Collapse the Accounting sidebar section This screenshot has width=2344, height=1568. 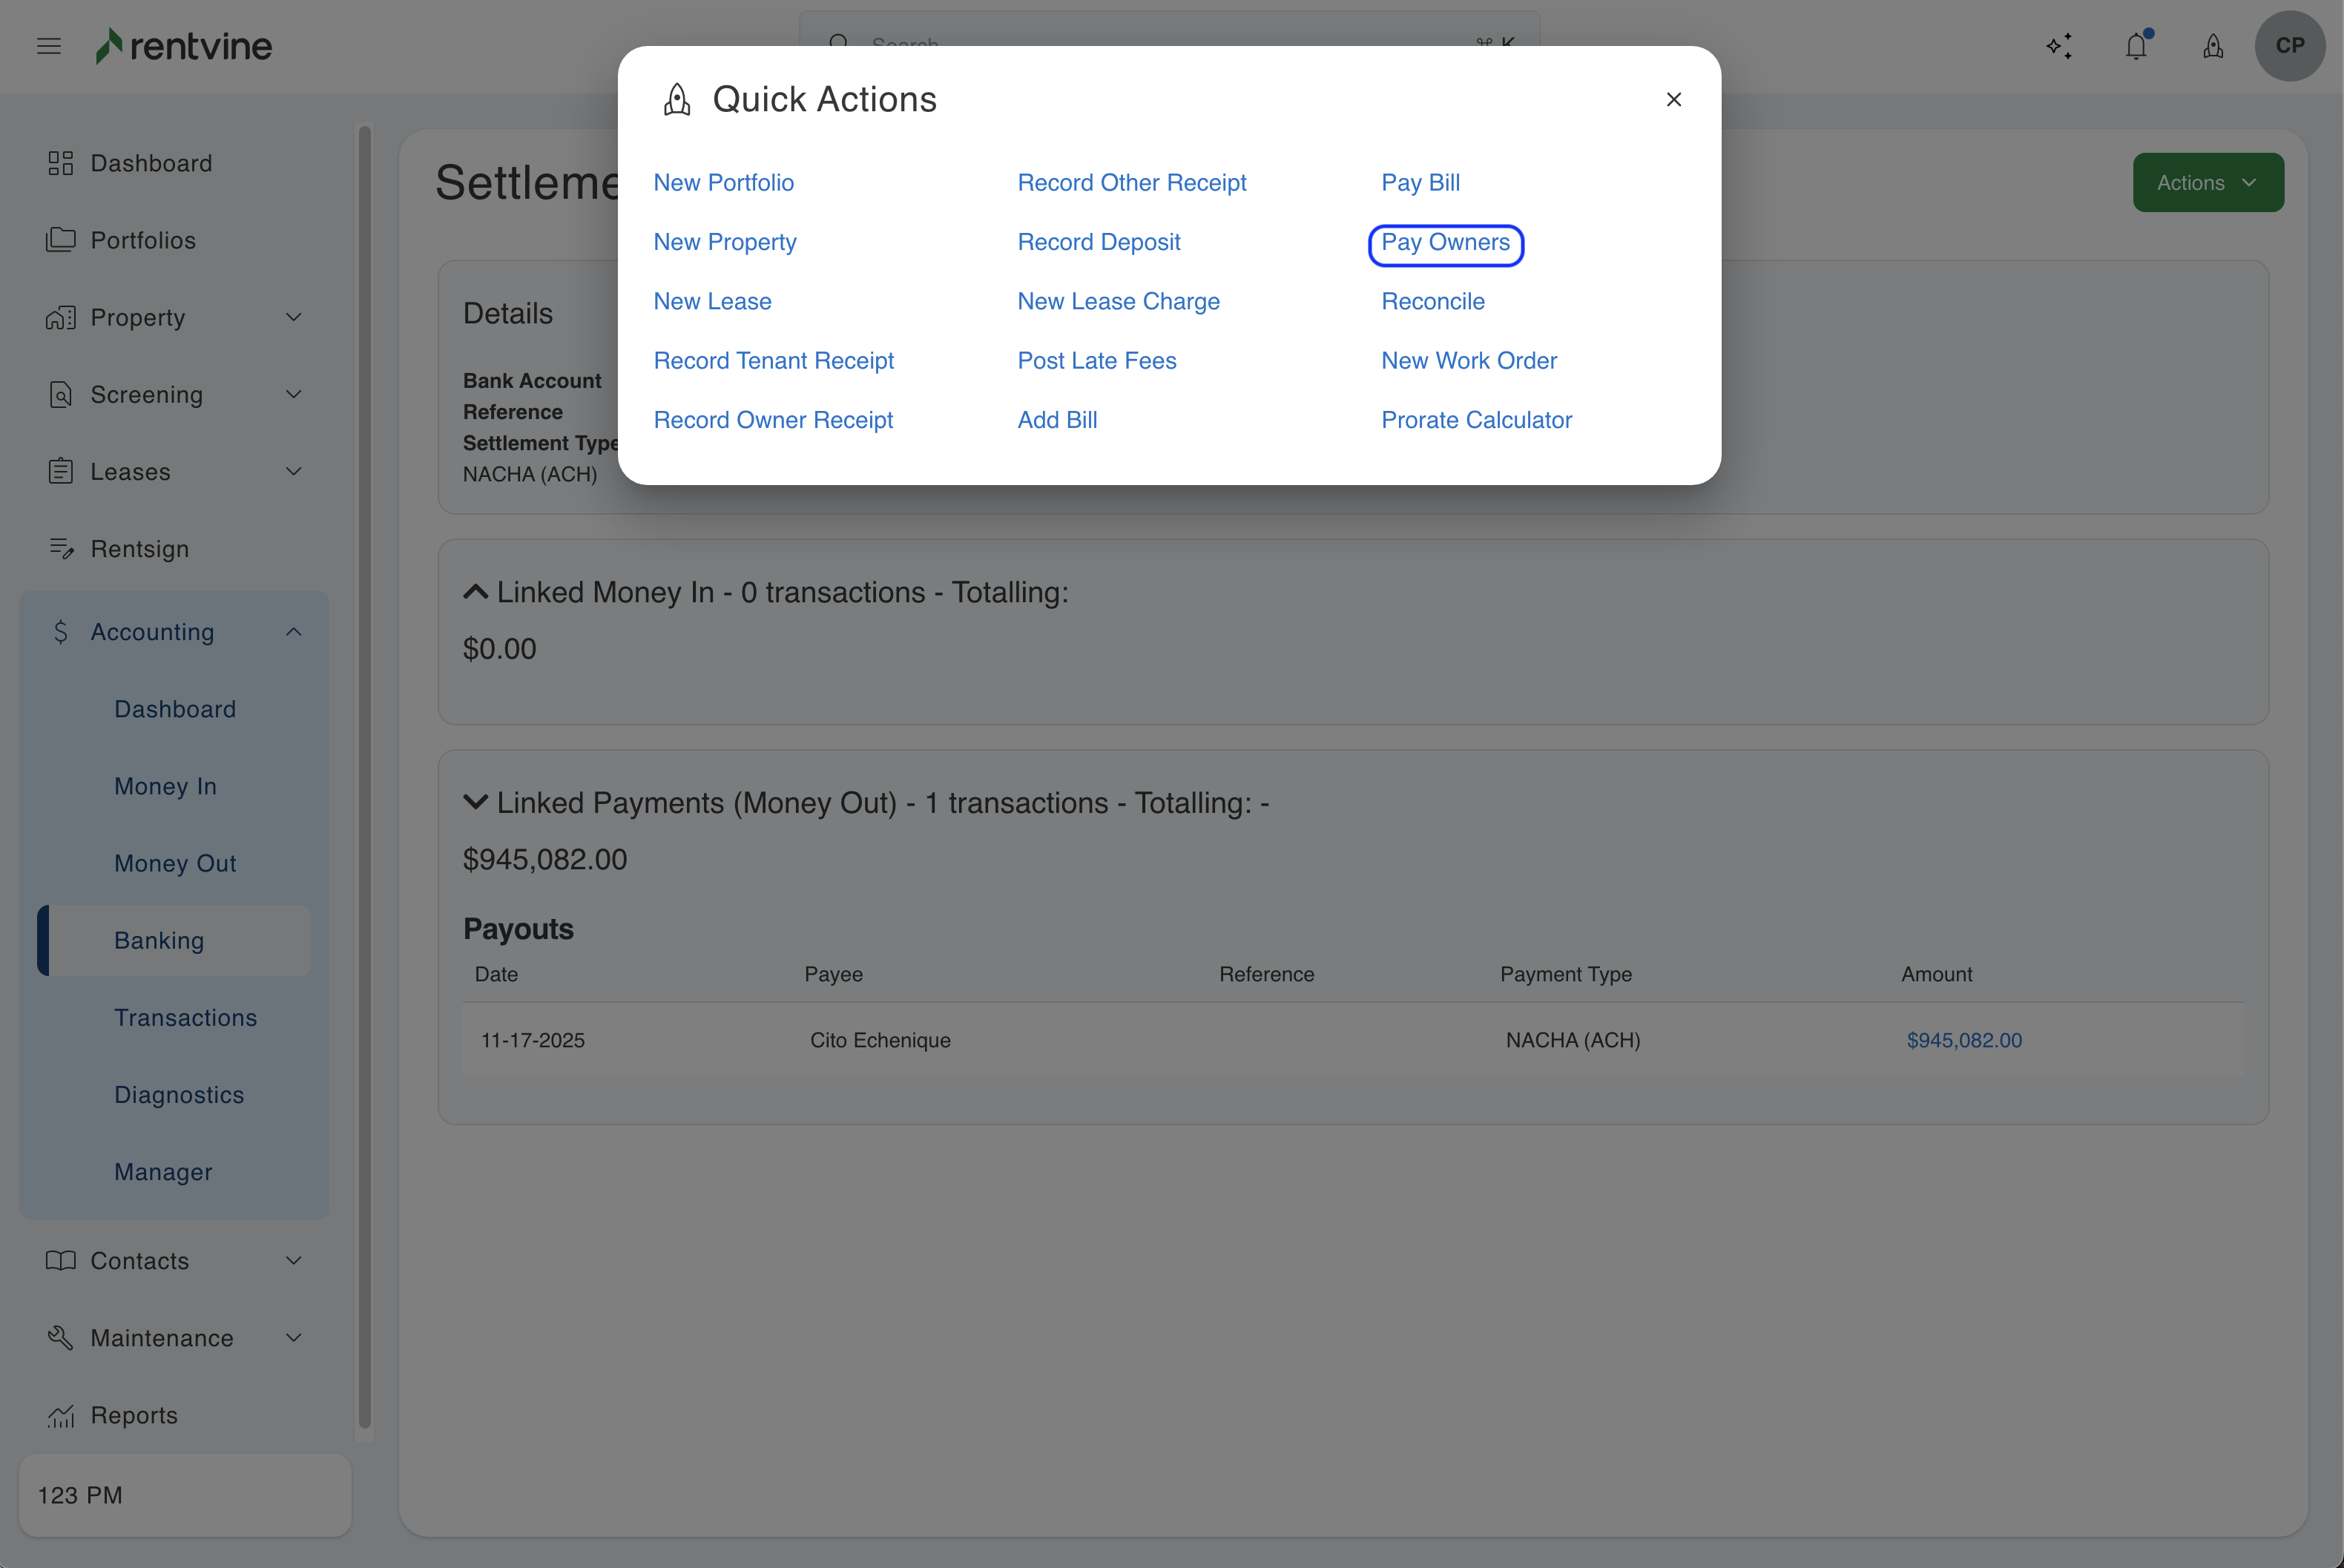294,632
